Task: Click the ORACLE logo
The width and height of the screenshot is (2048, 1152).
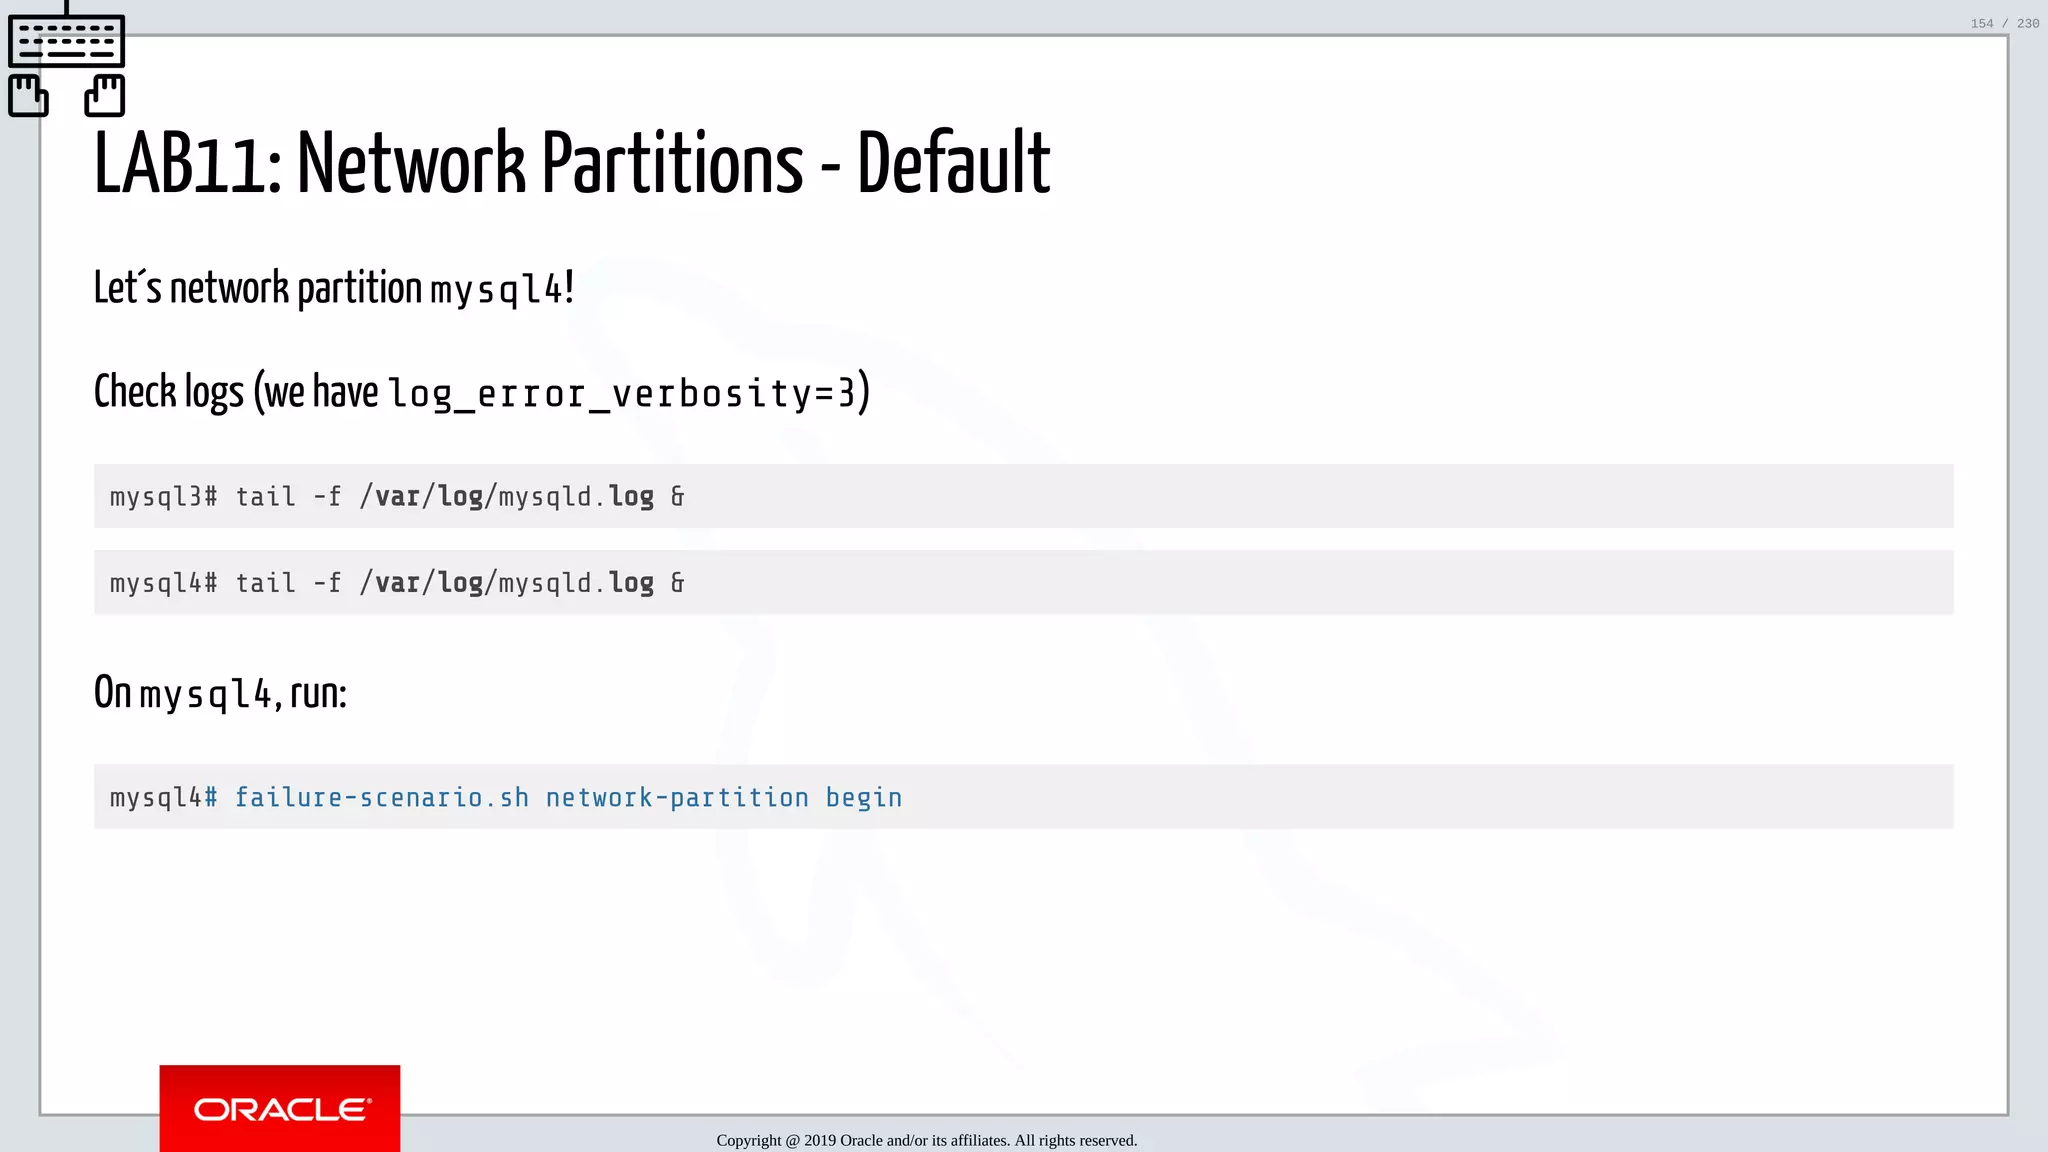Action: 280,1108
